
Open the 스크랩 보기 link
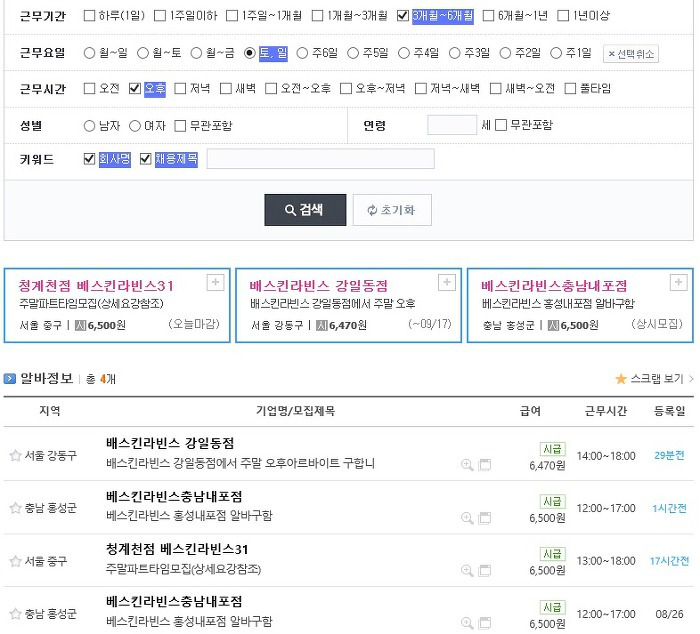[x=656, y=379]
